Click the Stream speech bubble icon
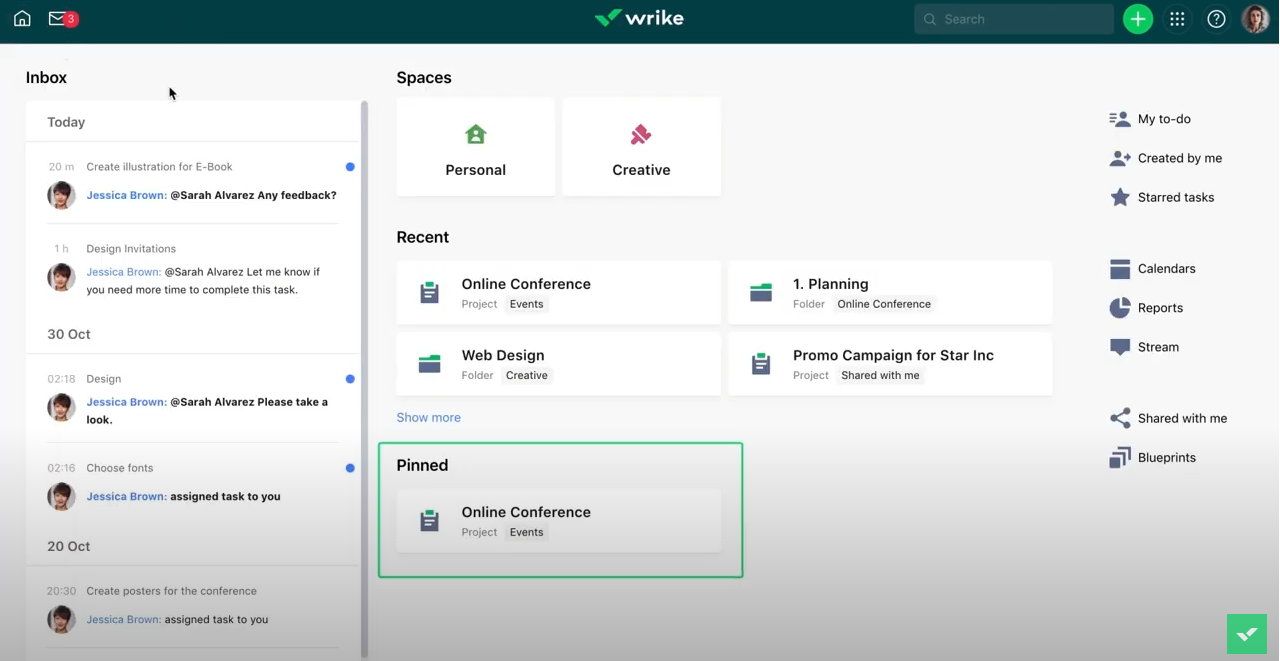Viewport: 1280px width, 661px height. click(1120, 347)
